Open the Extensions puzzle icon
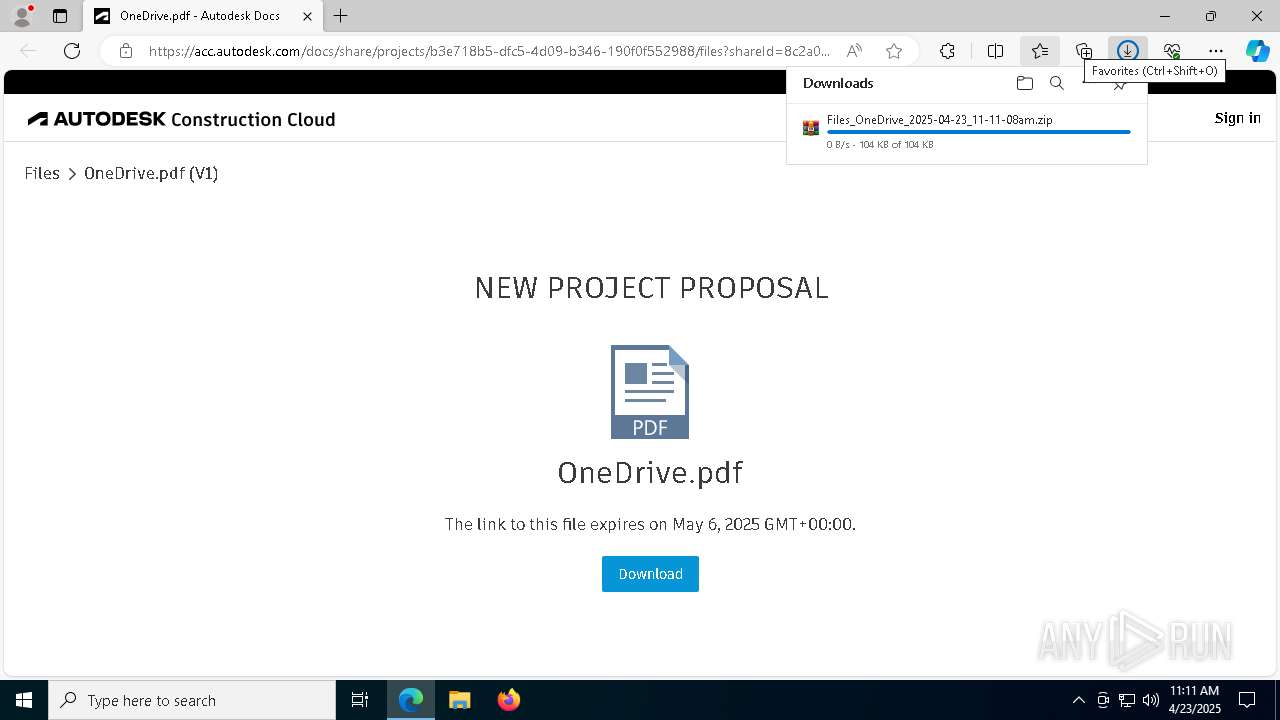This screenshot has height=720, width=1280. (947, 51)
